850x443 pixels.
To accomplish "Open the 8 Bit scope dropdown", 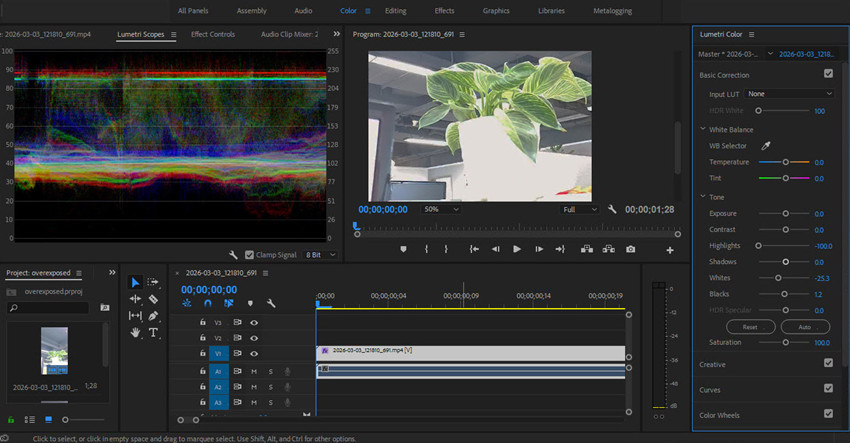I will [x=320, y=255].
